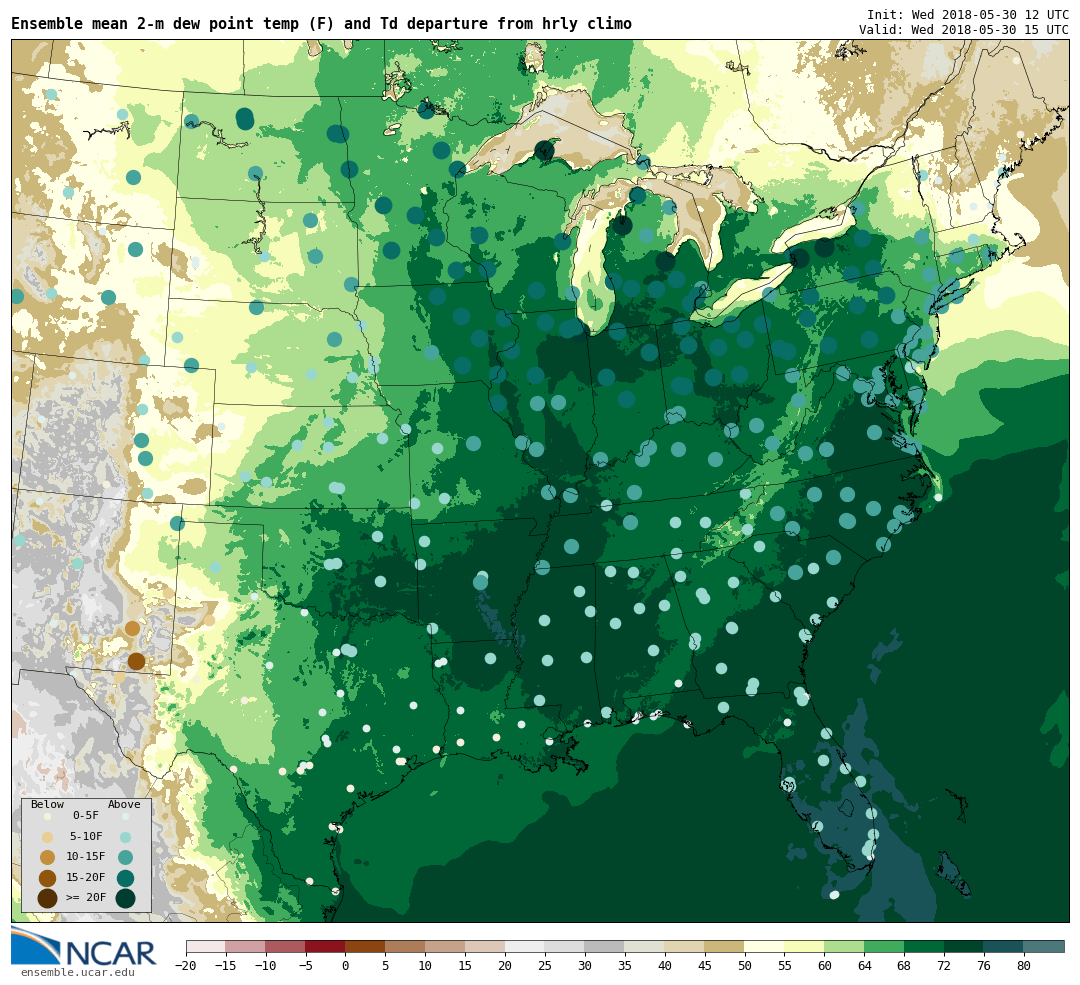Click the tan 5-10F Below circle in legend
The height and width of the screenshot is (985, 1080).
click(x=47, y=838)
